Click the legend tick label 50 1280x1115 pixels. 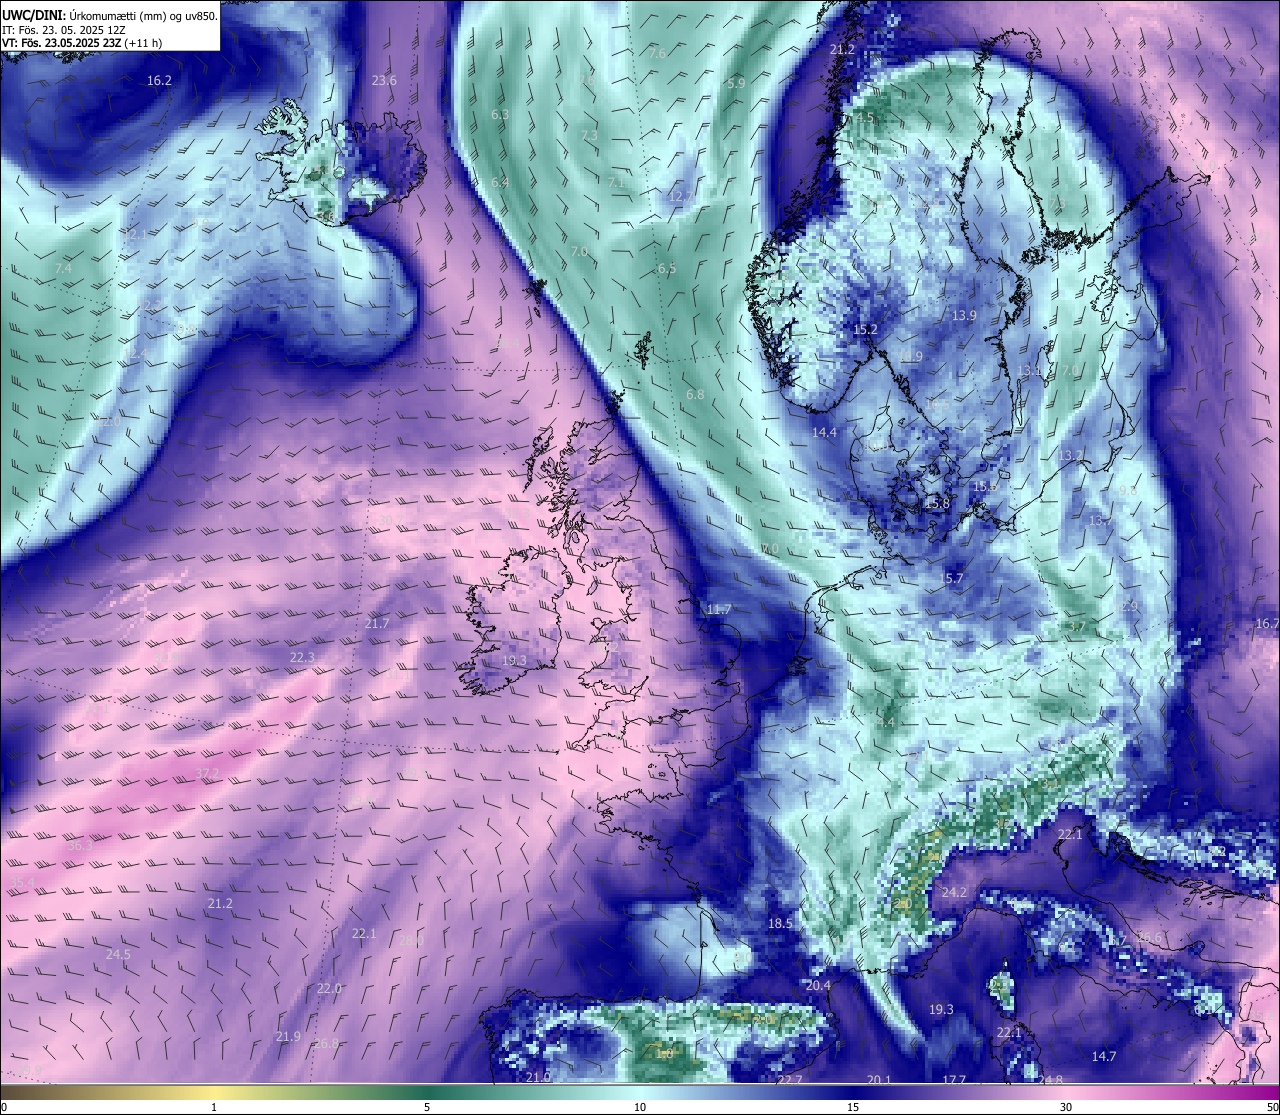(1271, 1106)
